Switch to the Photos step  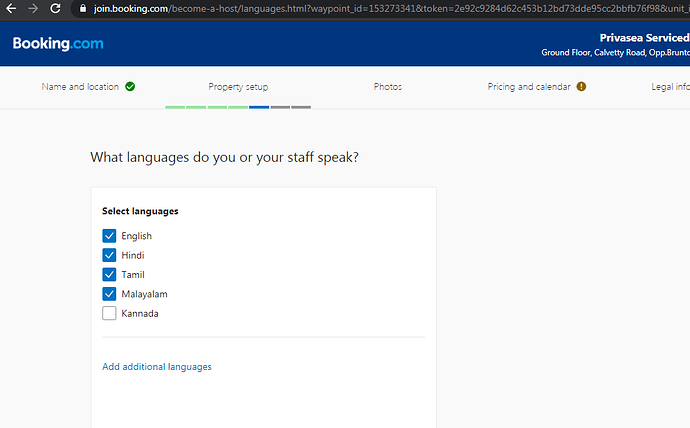tap(388, 87)
